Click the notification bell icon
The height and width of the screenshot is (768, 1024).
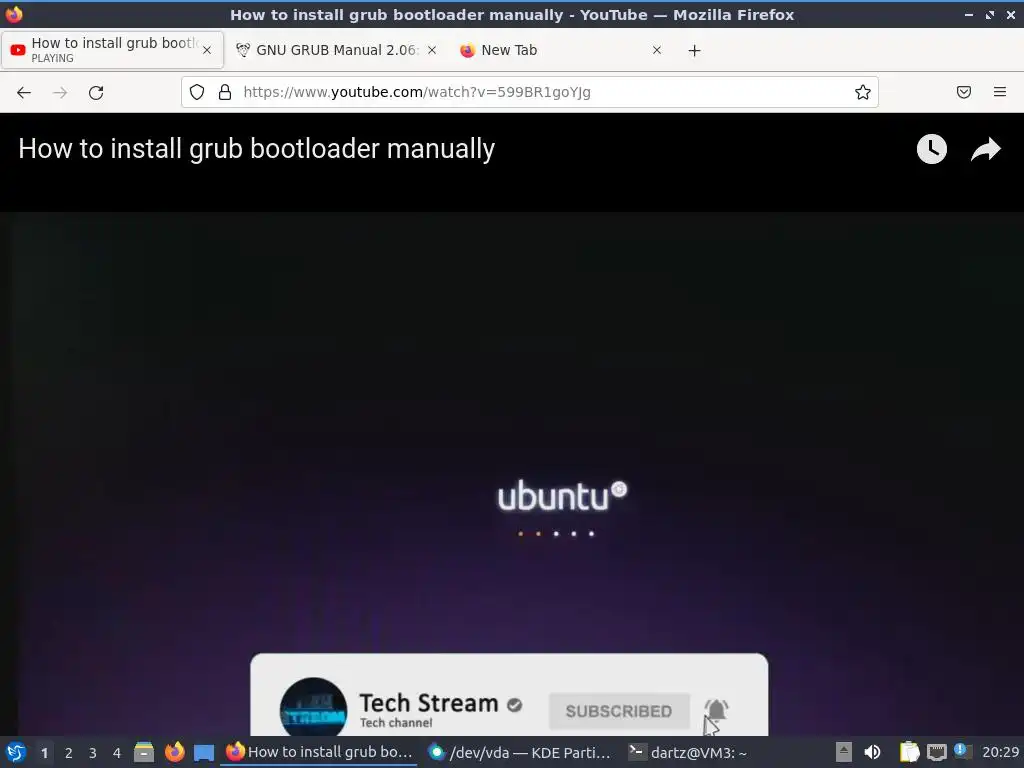[716, 710]
